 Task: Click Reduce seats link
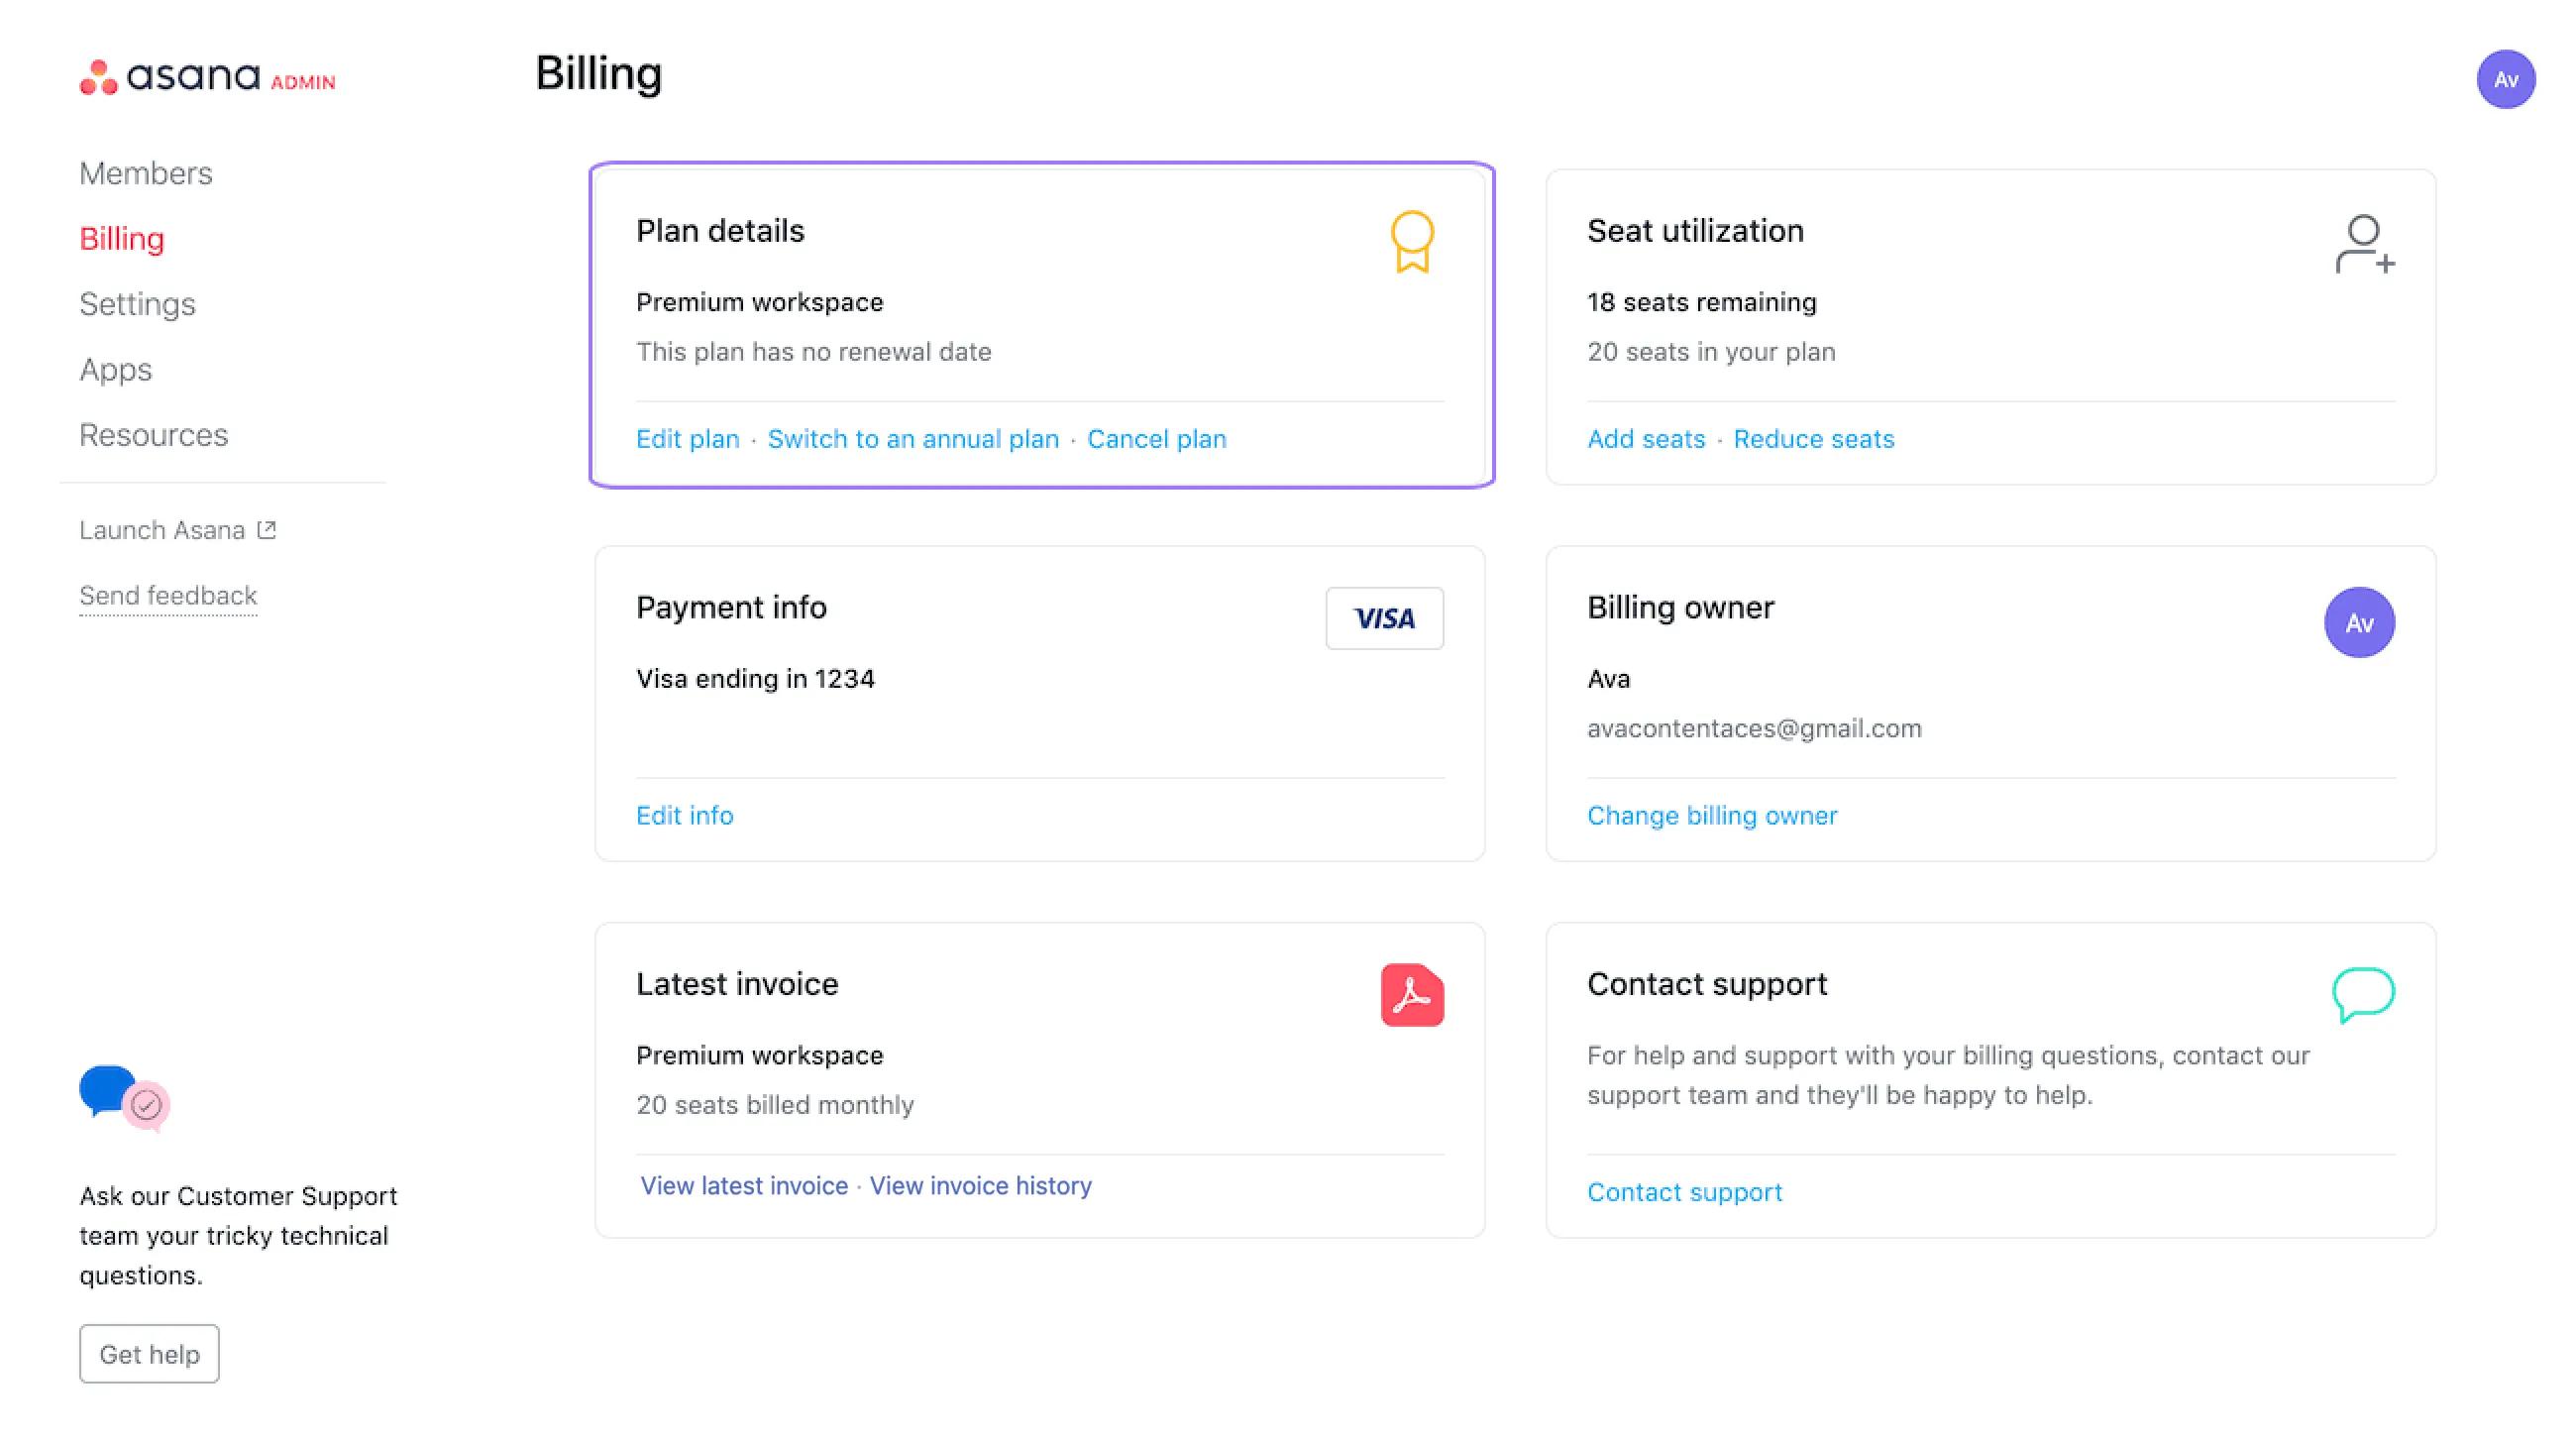pyautogui.click(x=1813, y=439)
